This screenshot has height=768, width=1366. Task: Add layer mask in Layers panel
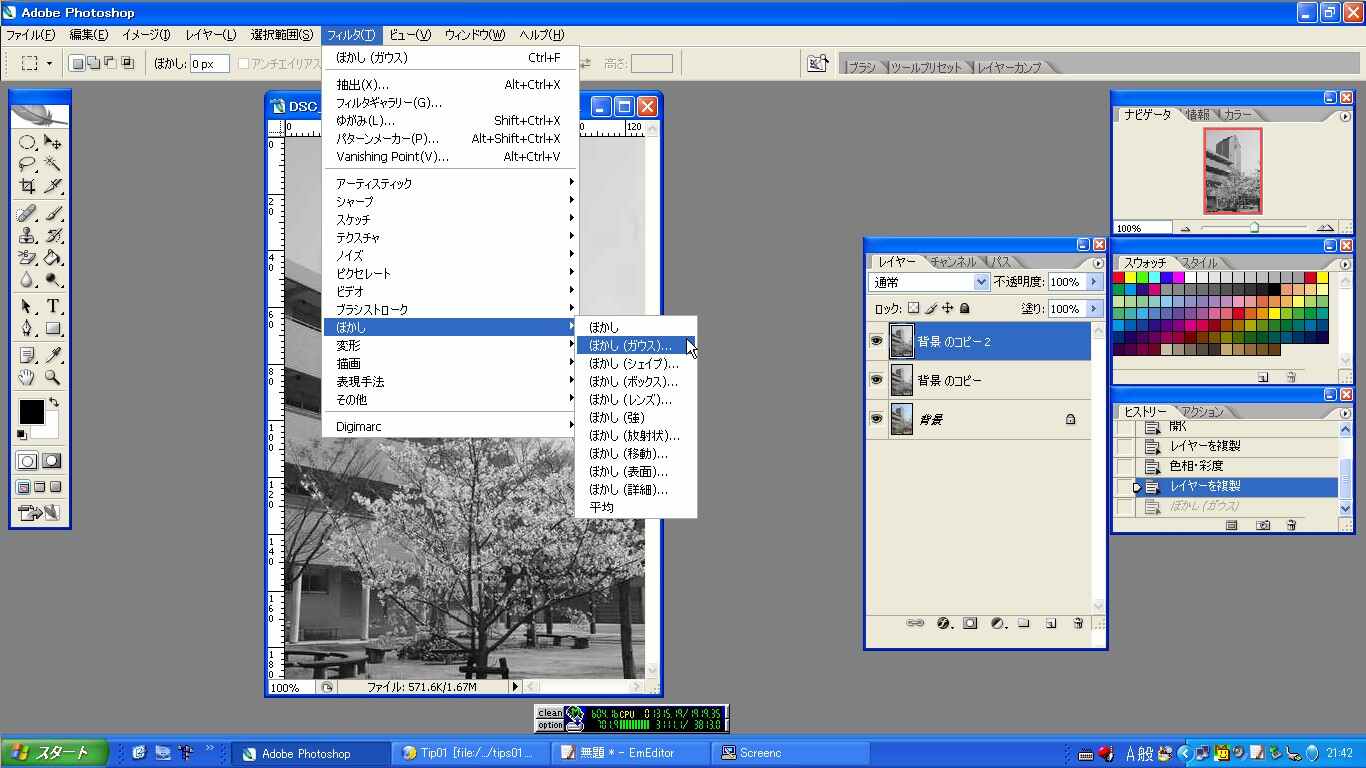coord(970,623)
